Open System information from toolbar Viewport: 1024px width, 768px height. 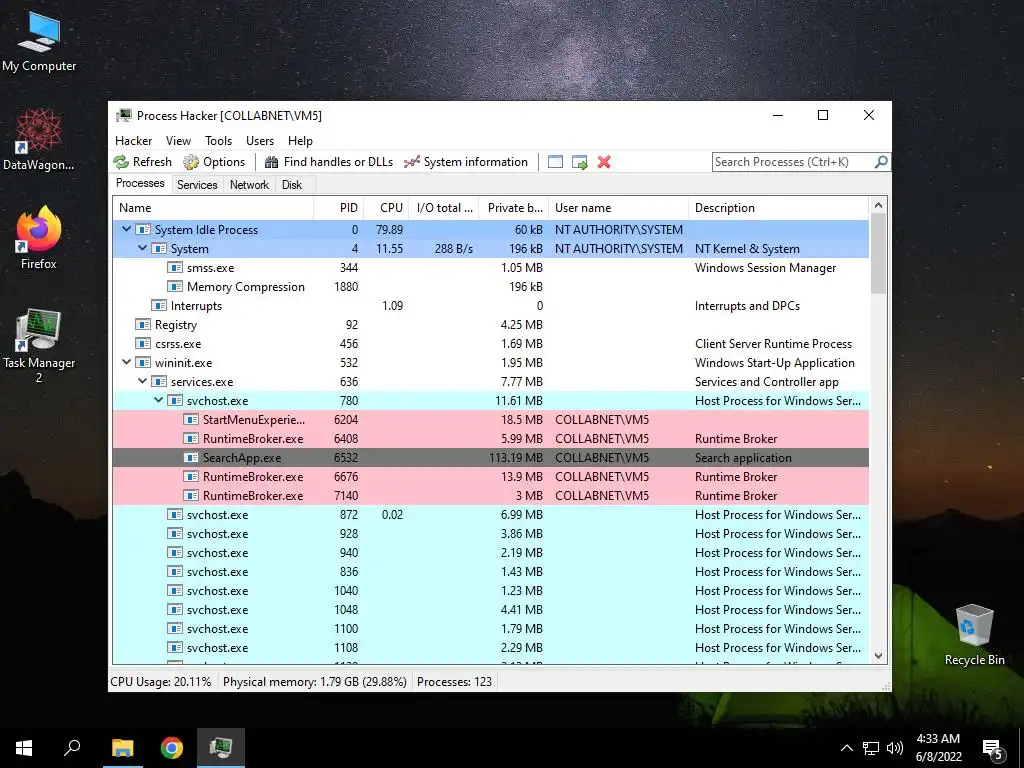pos(466,162)
